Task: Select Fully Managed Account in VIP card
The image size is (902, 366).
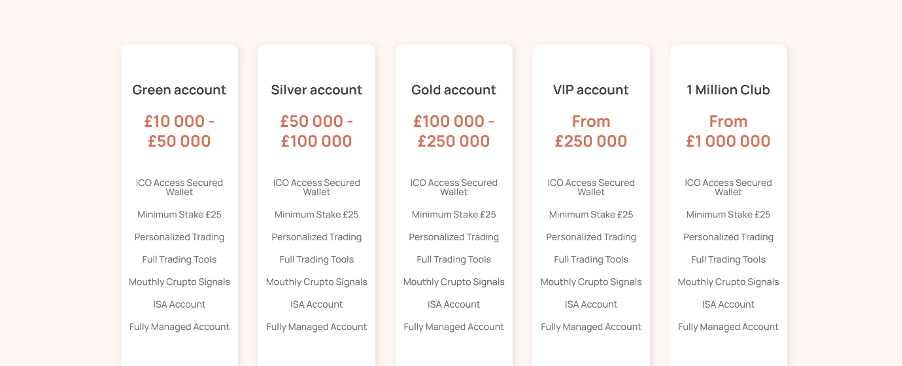Action: point(591,327)
